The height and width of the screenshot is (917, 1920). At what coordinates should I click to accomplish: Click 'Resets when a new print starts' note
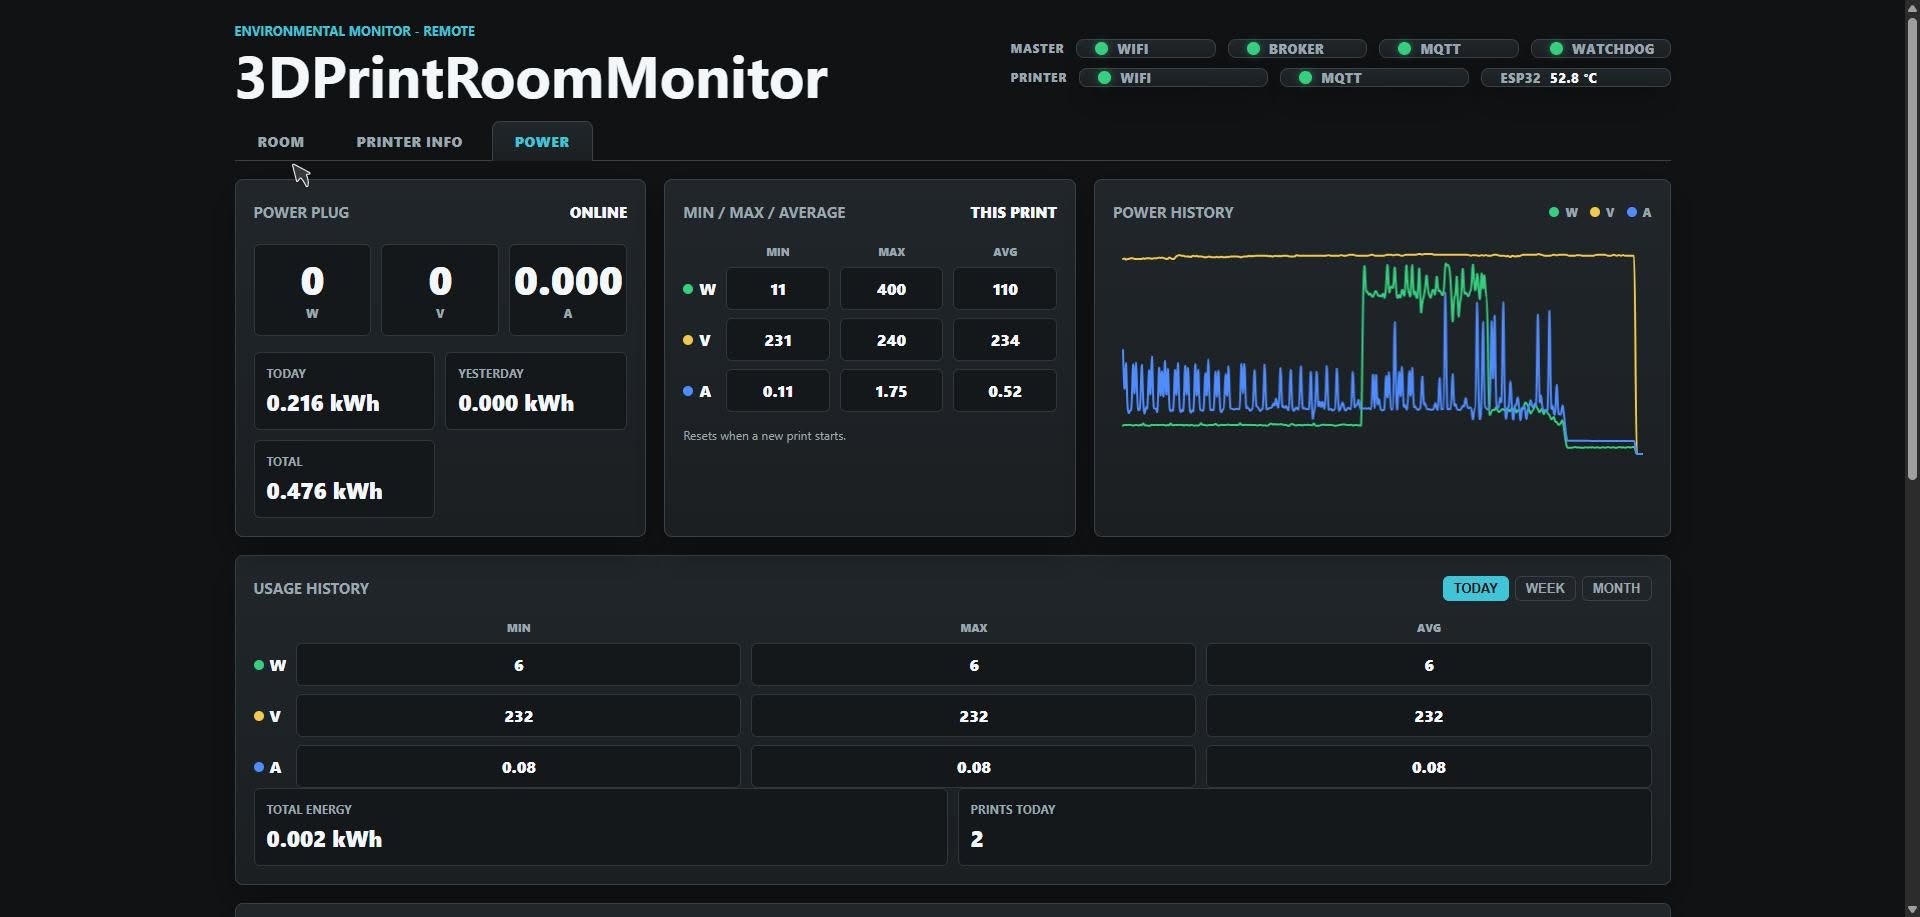(x=764, y=436)
